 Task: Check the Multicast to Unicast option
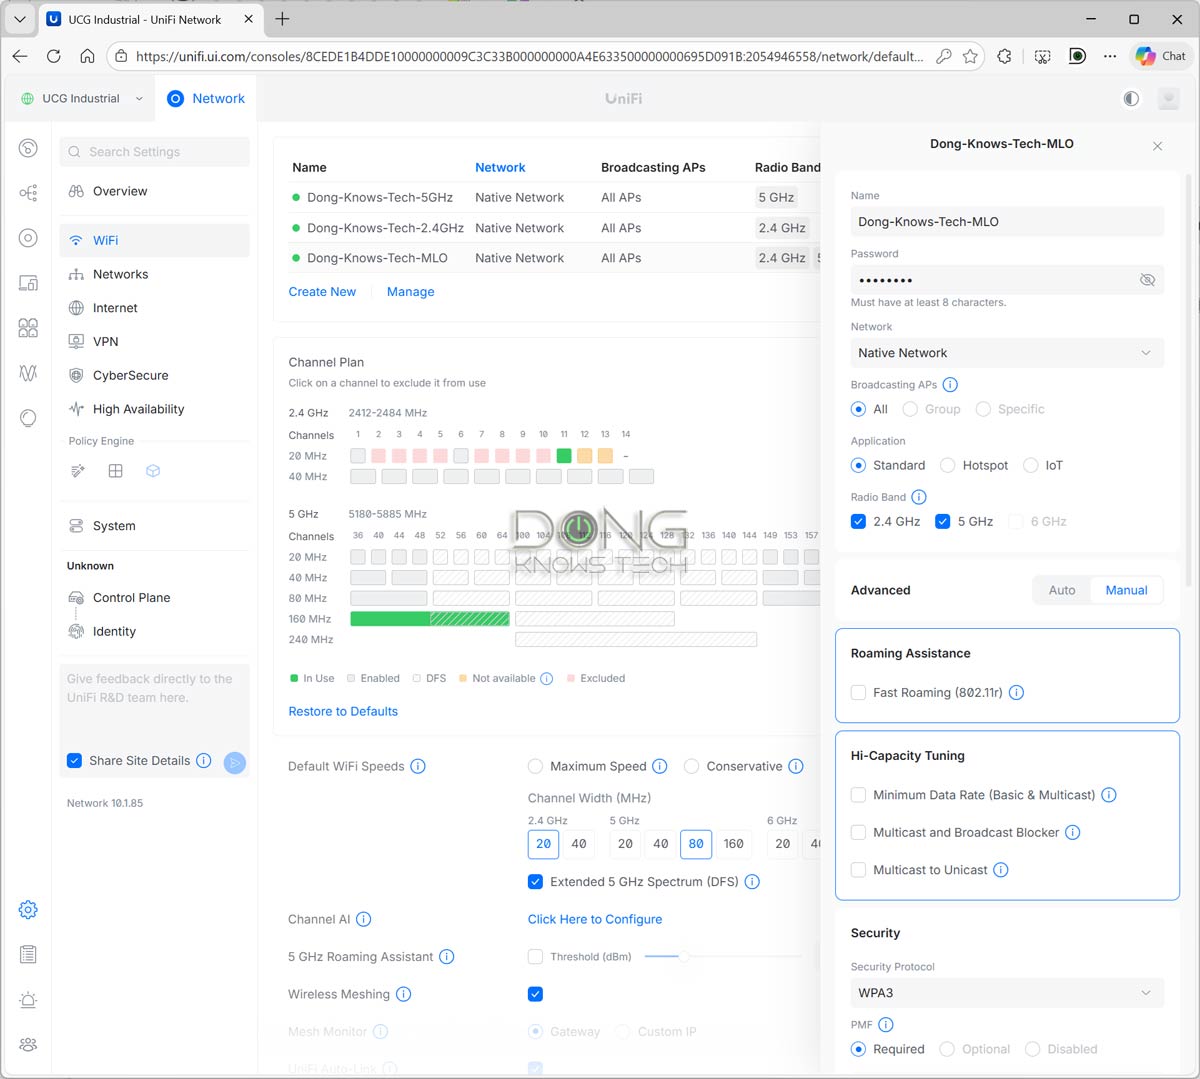pos(858,870)
